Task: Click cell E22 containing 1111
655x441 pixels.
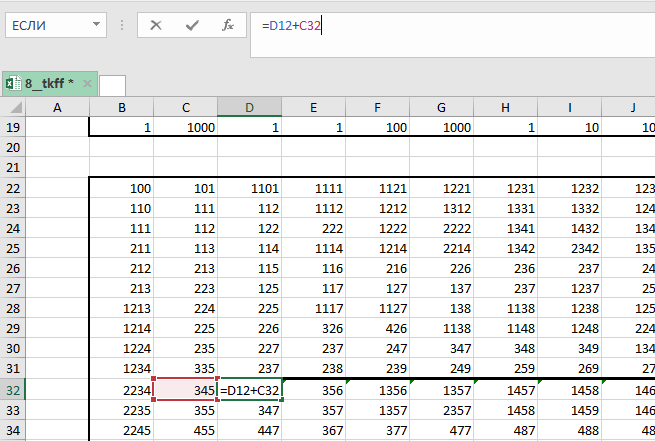Action: click(x=313, y=188)
